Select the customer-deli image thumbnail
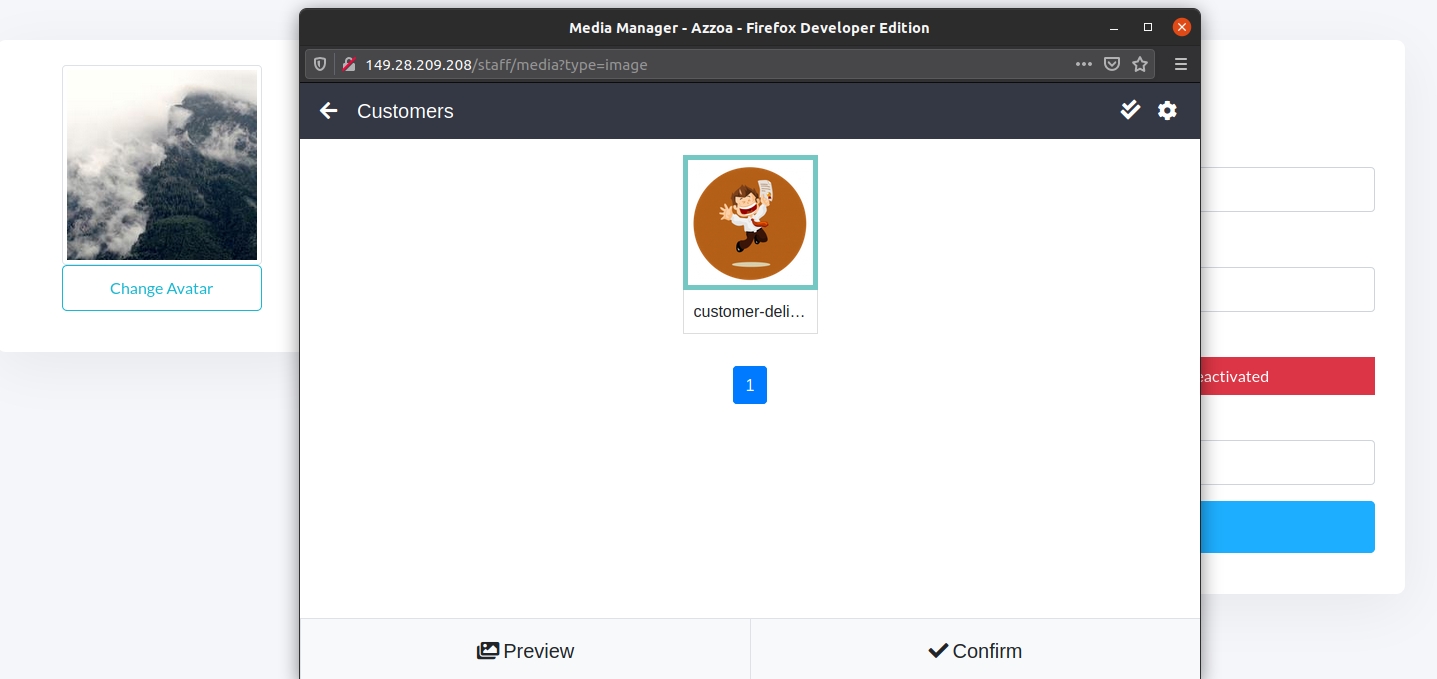This screenshot has height=679, width=1437. 750,223
